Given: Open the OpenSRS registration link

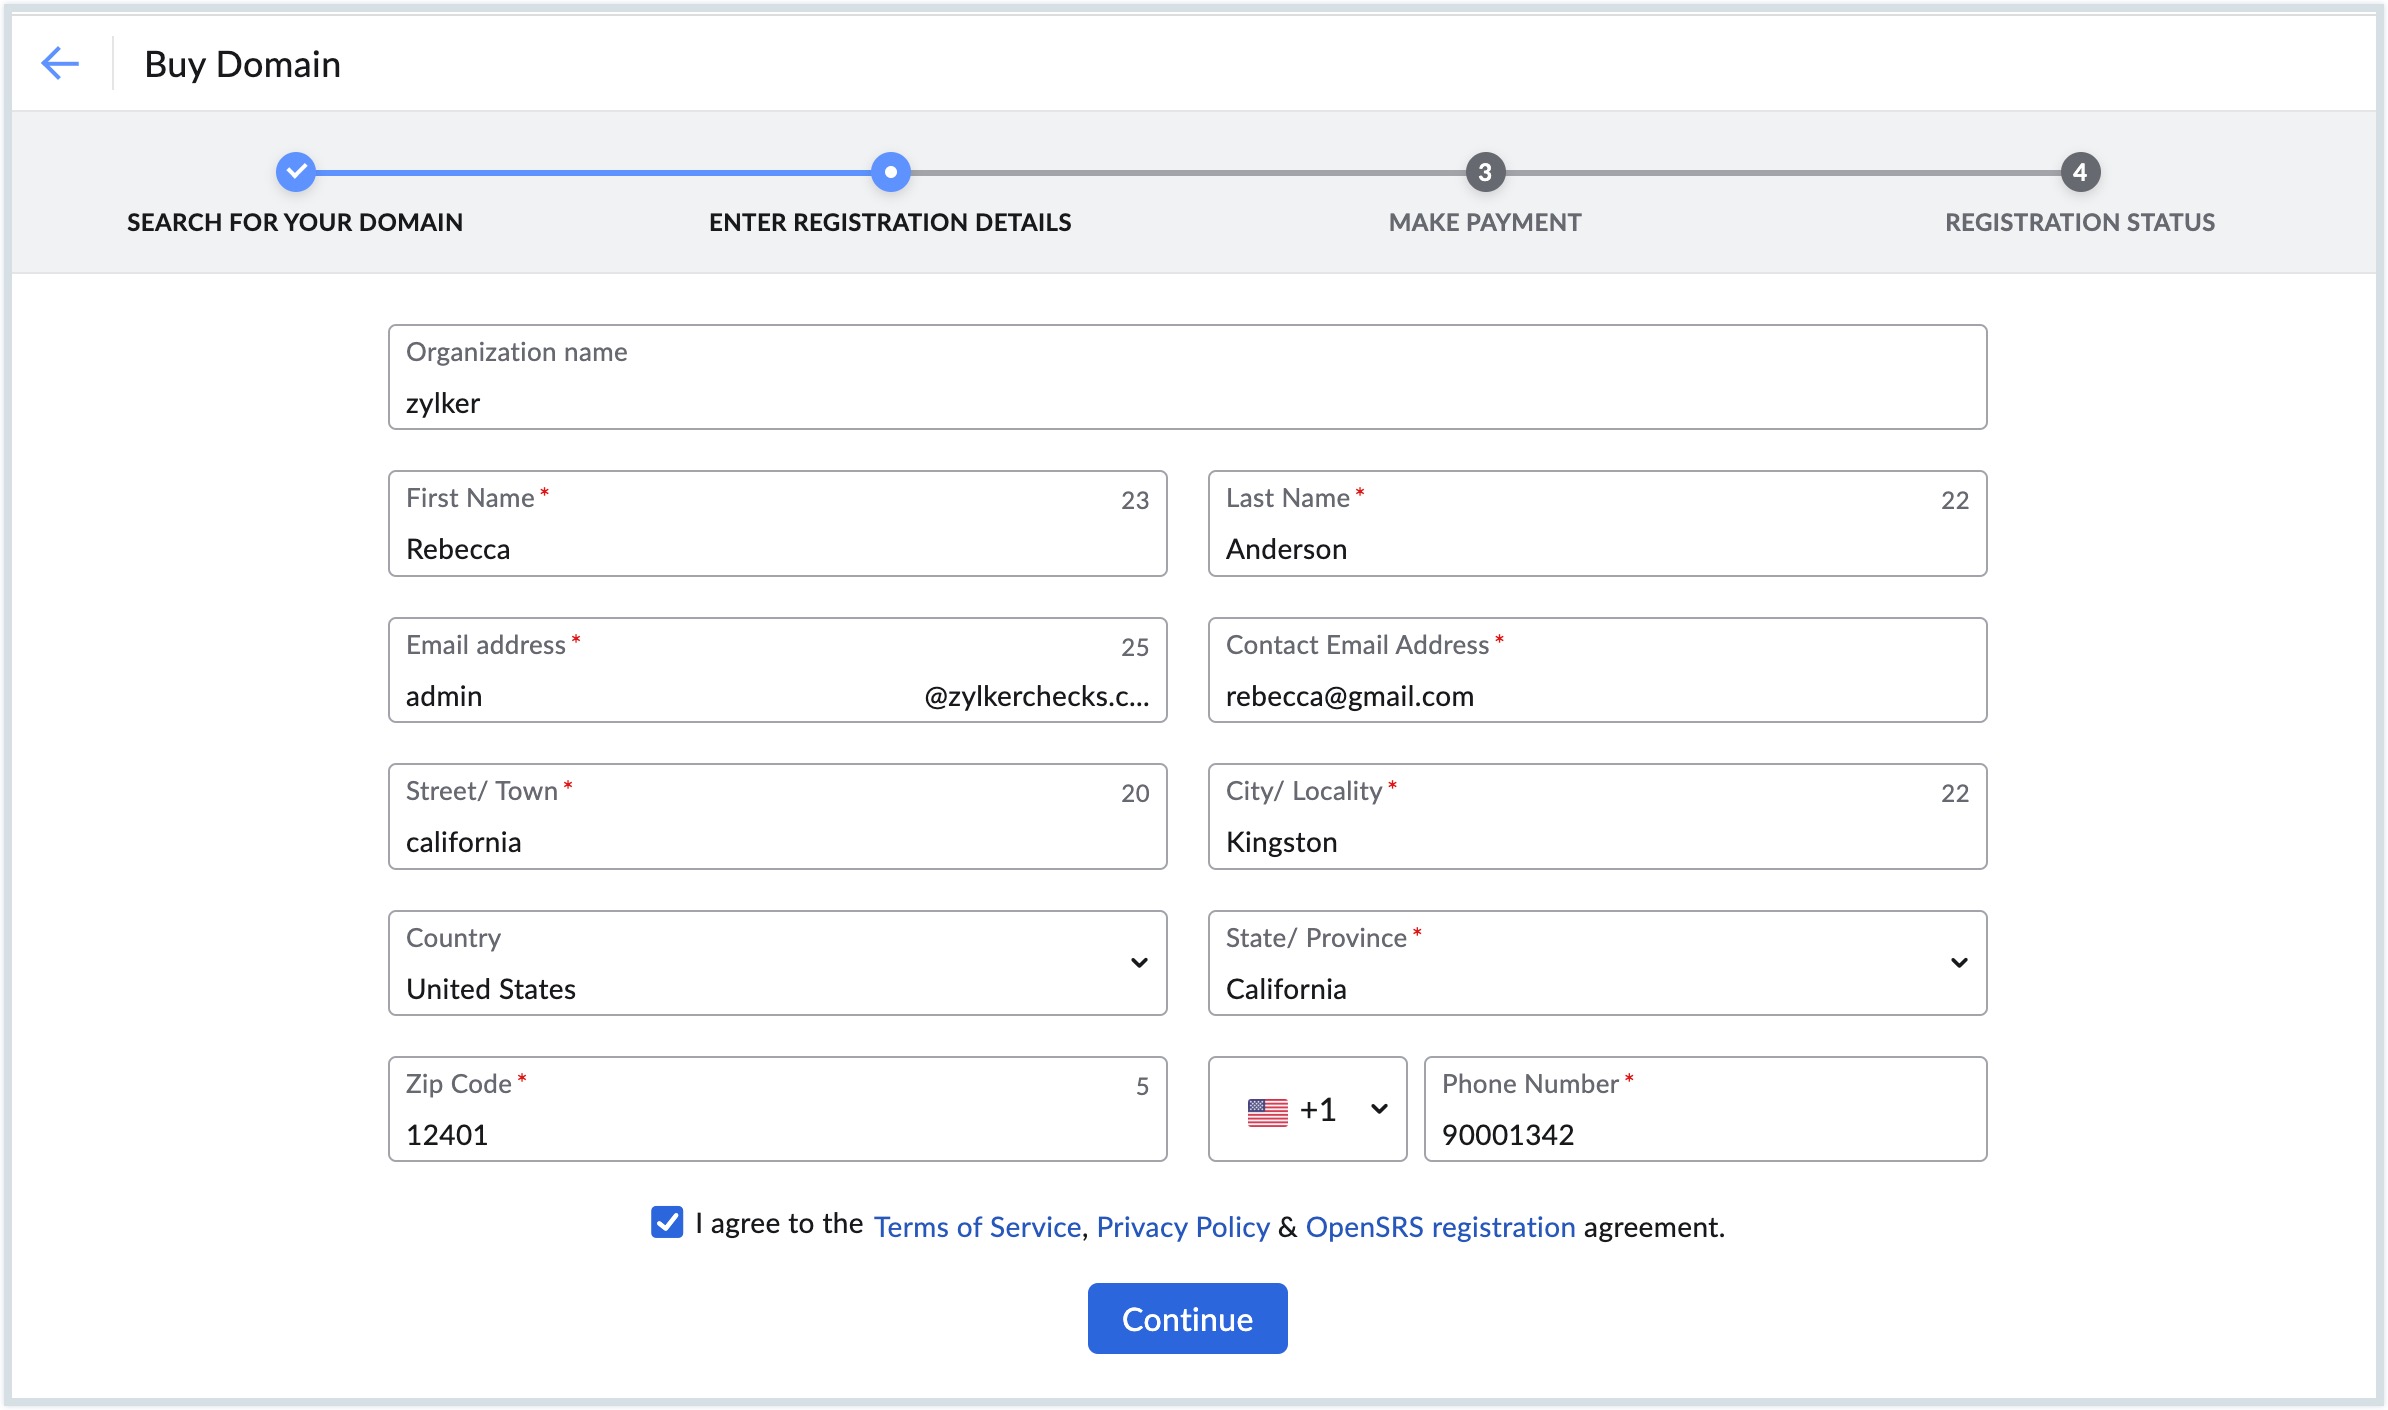Looking at the screenshot, I should [1440, 1226].
